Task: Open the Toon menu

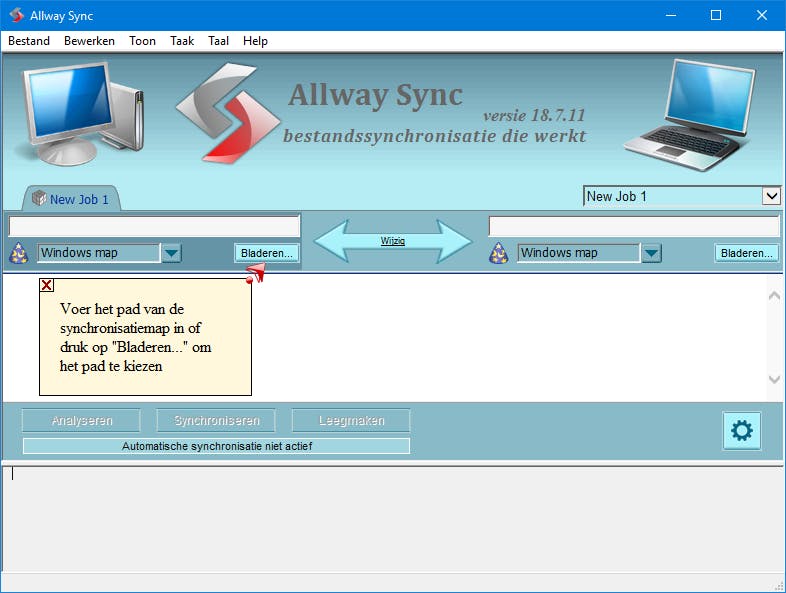Action: click(142, 41)
